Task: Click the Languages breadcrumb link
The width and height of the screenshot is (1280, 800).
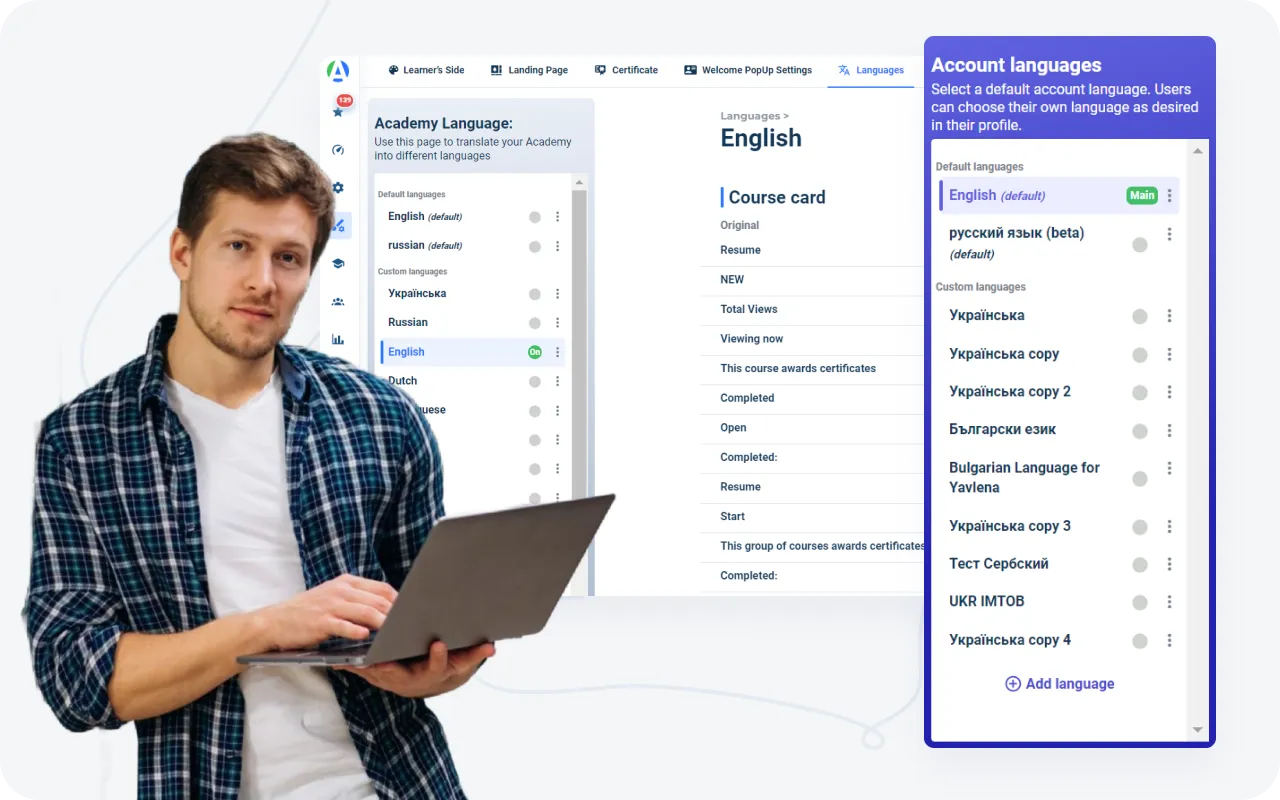Action: click(x=749, y=116)
